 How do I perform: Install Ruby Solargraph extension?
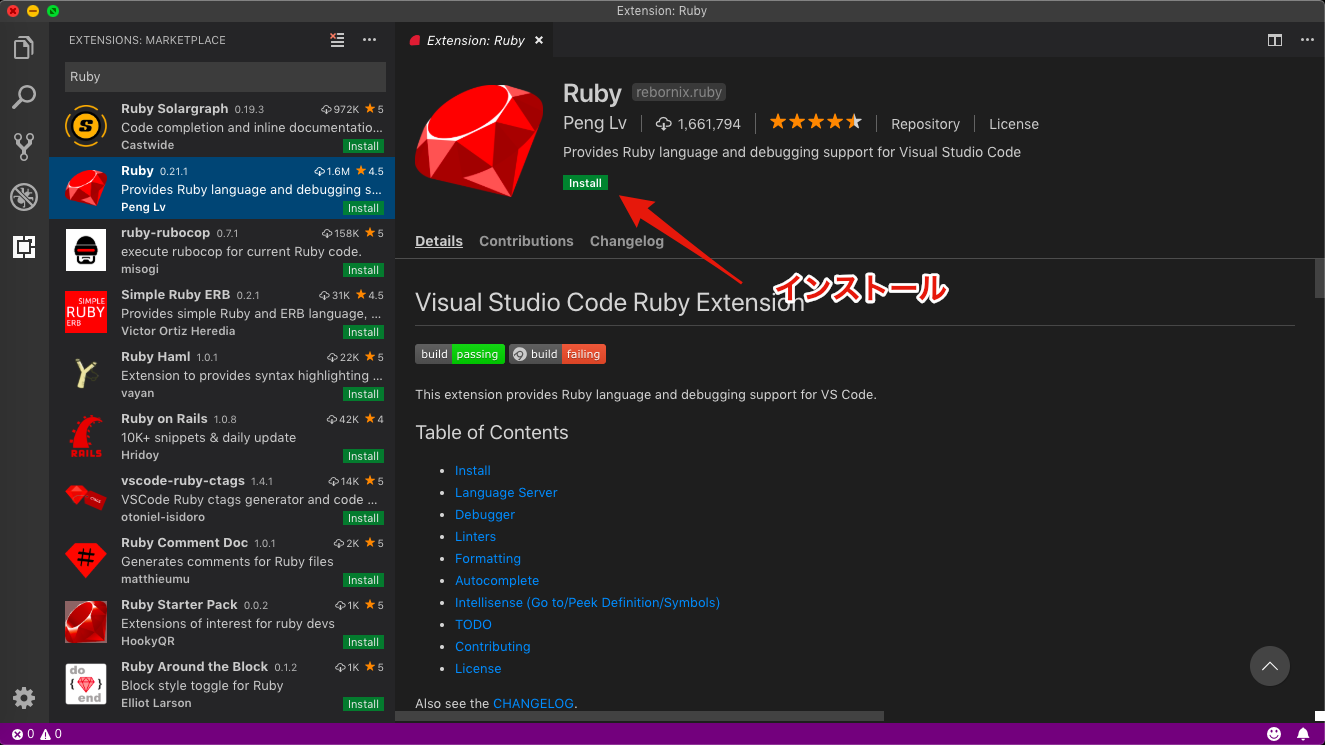pos(363,146)
